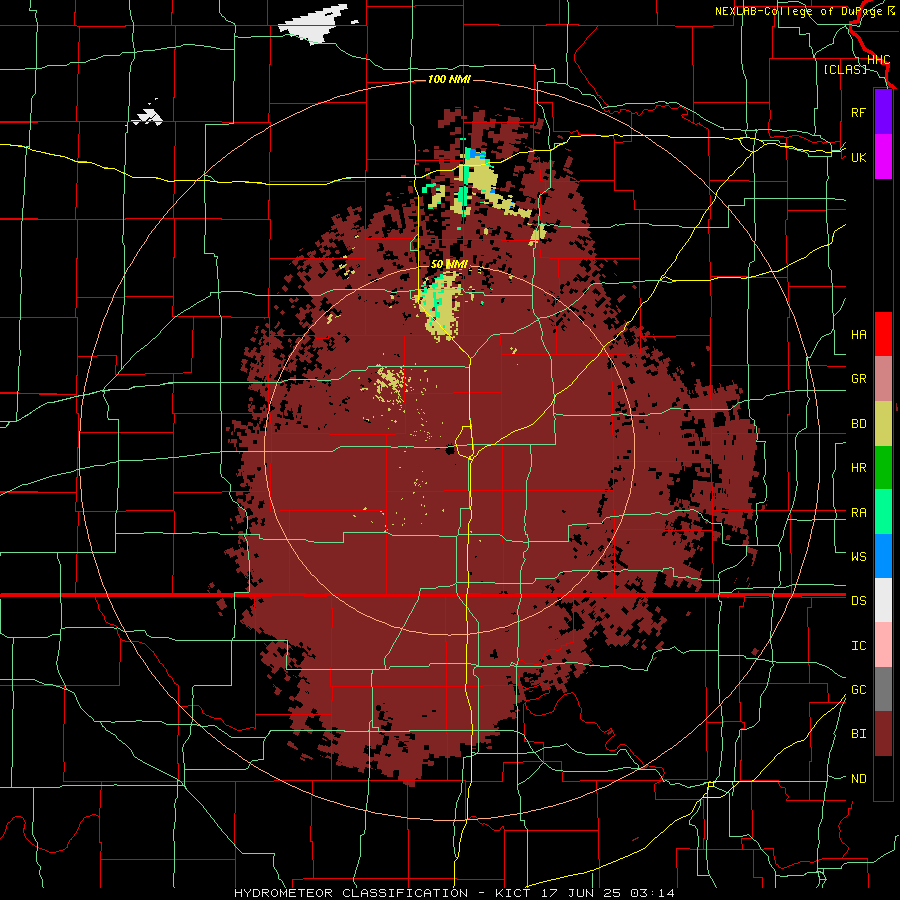Viewport: 900px width, 900px height.
Task: Click the GR legend label
Action: tap(858, 379)
